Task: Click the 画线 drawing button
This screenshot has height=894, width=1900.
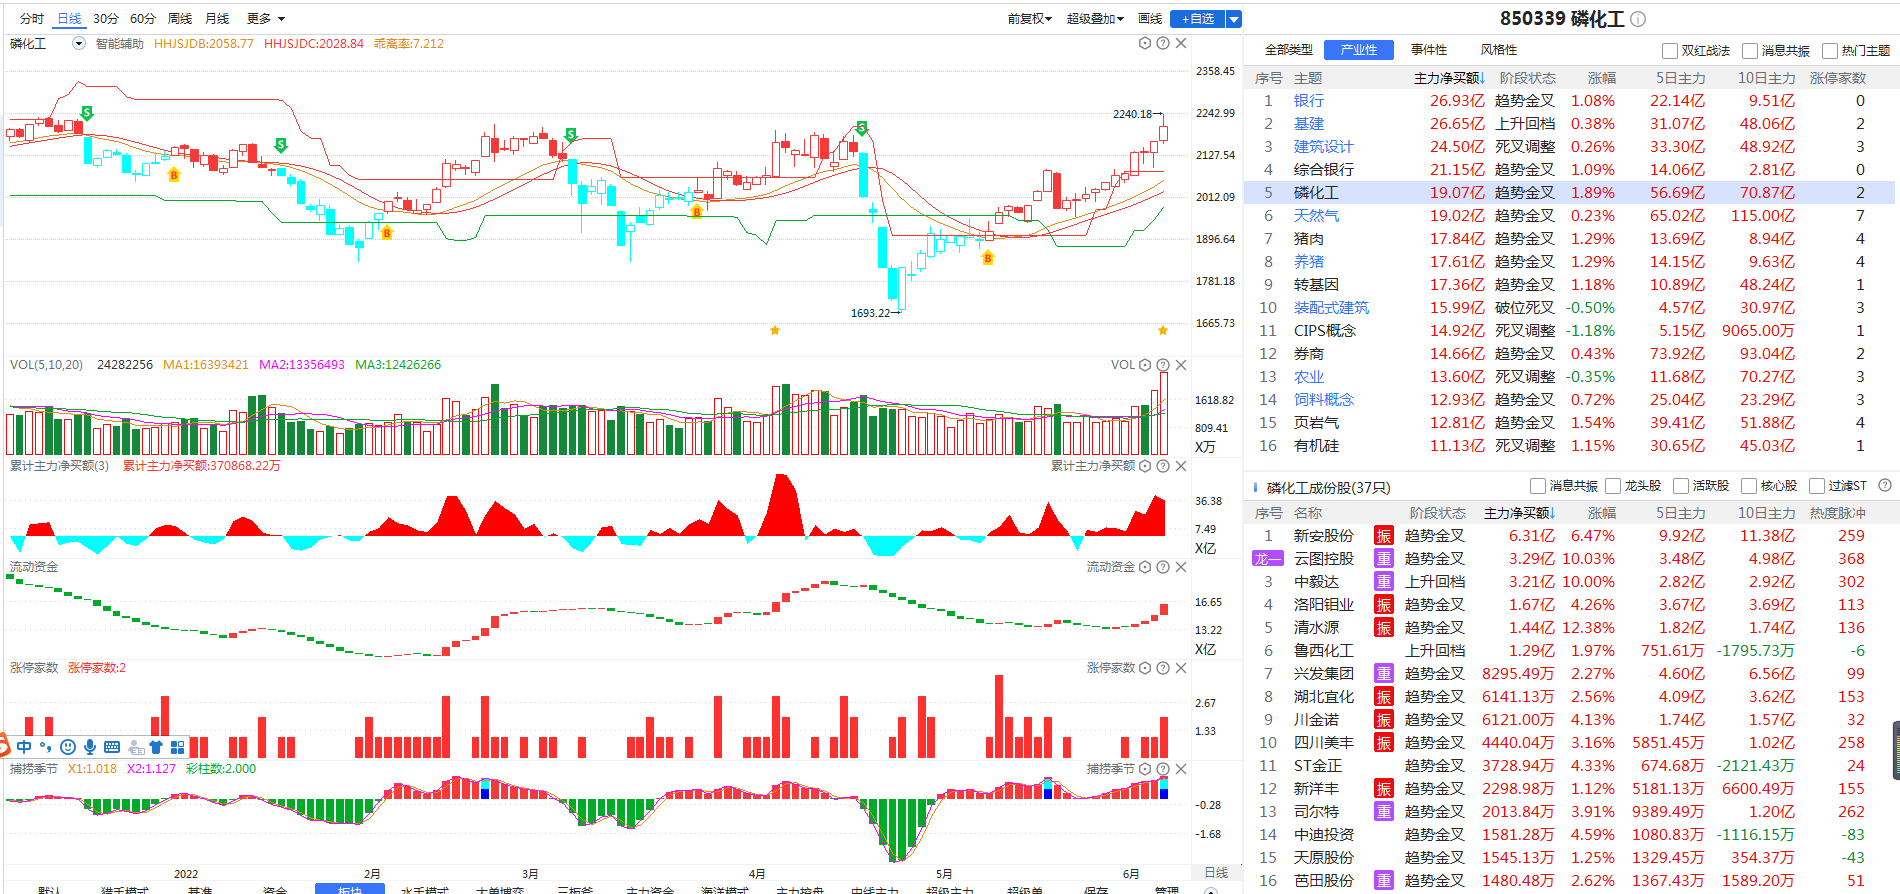Action: [x=1150, y=19]
